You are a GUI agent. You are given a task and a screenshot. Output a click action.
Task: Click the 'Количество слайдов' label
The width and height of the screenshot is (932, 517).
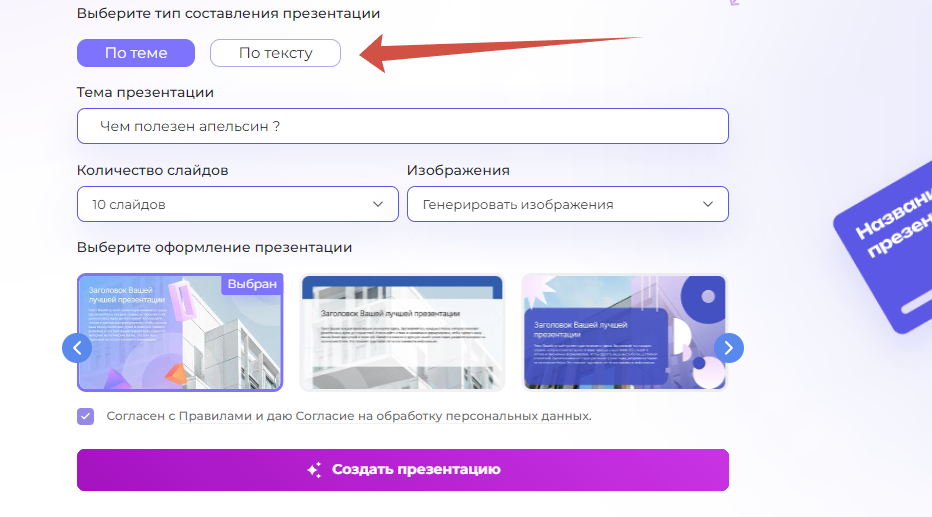pos(153,171)
